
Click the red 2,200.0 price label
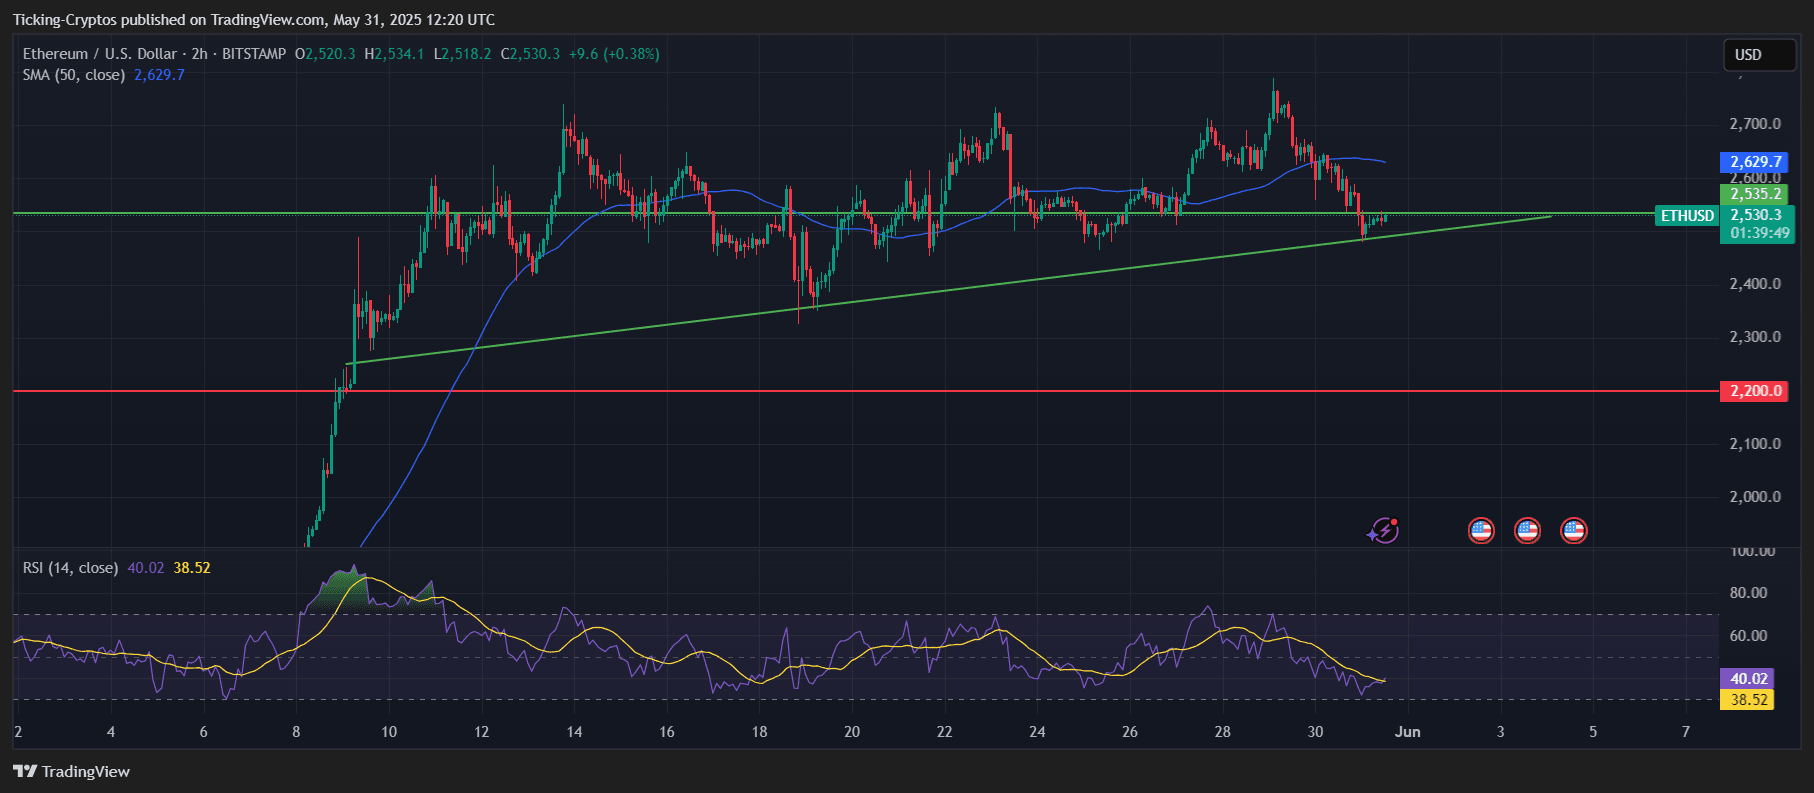pyautogui.click(x=1757, y=391)
